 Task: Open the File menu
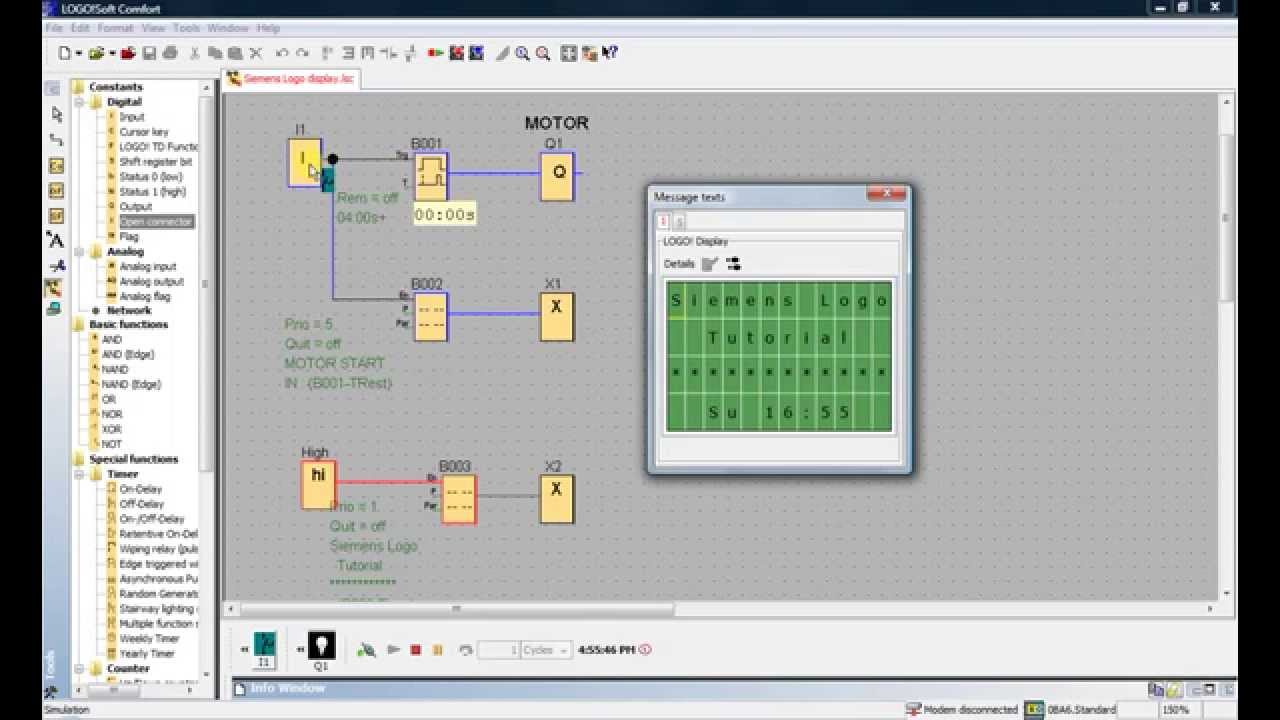coord(53,28)
